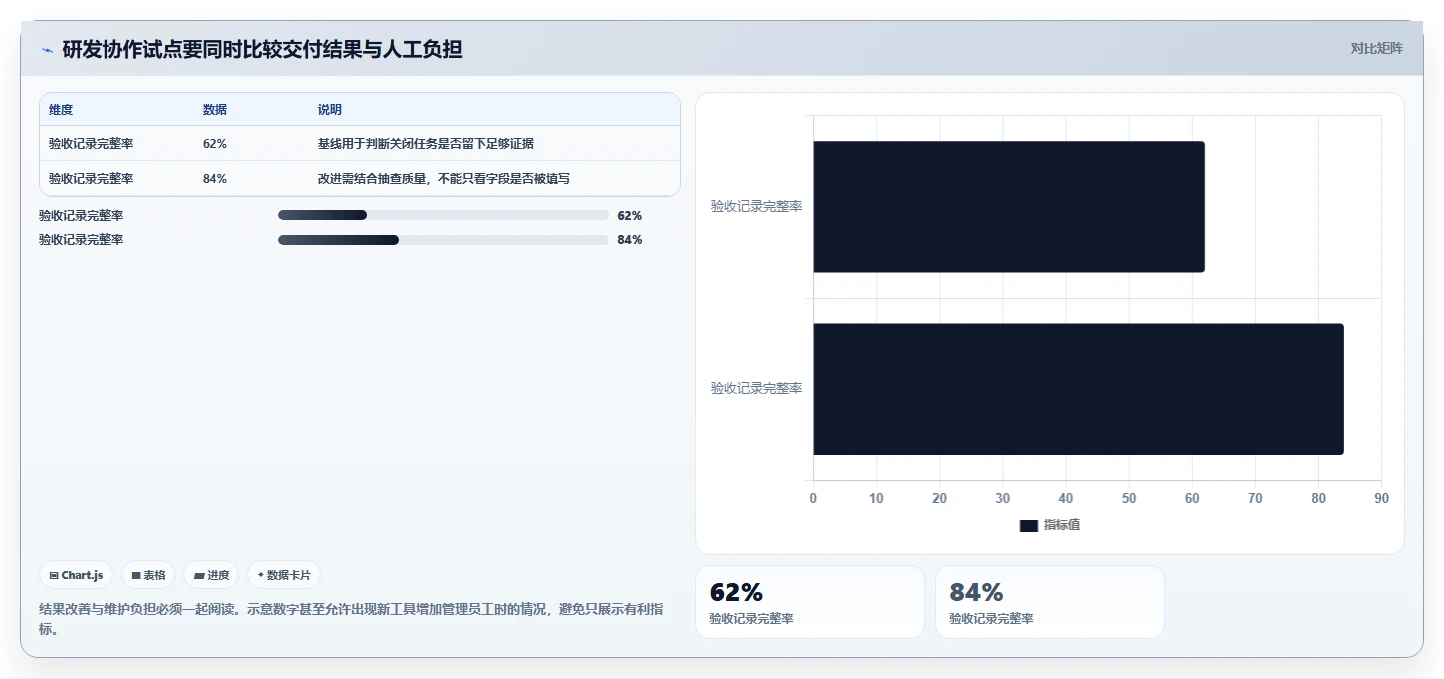Click the x-axis tick label 0
Screen dimensions: 1444x679
coord(813,498)
